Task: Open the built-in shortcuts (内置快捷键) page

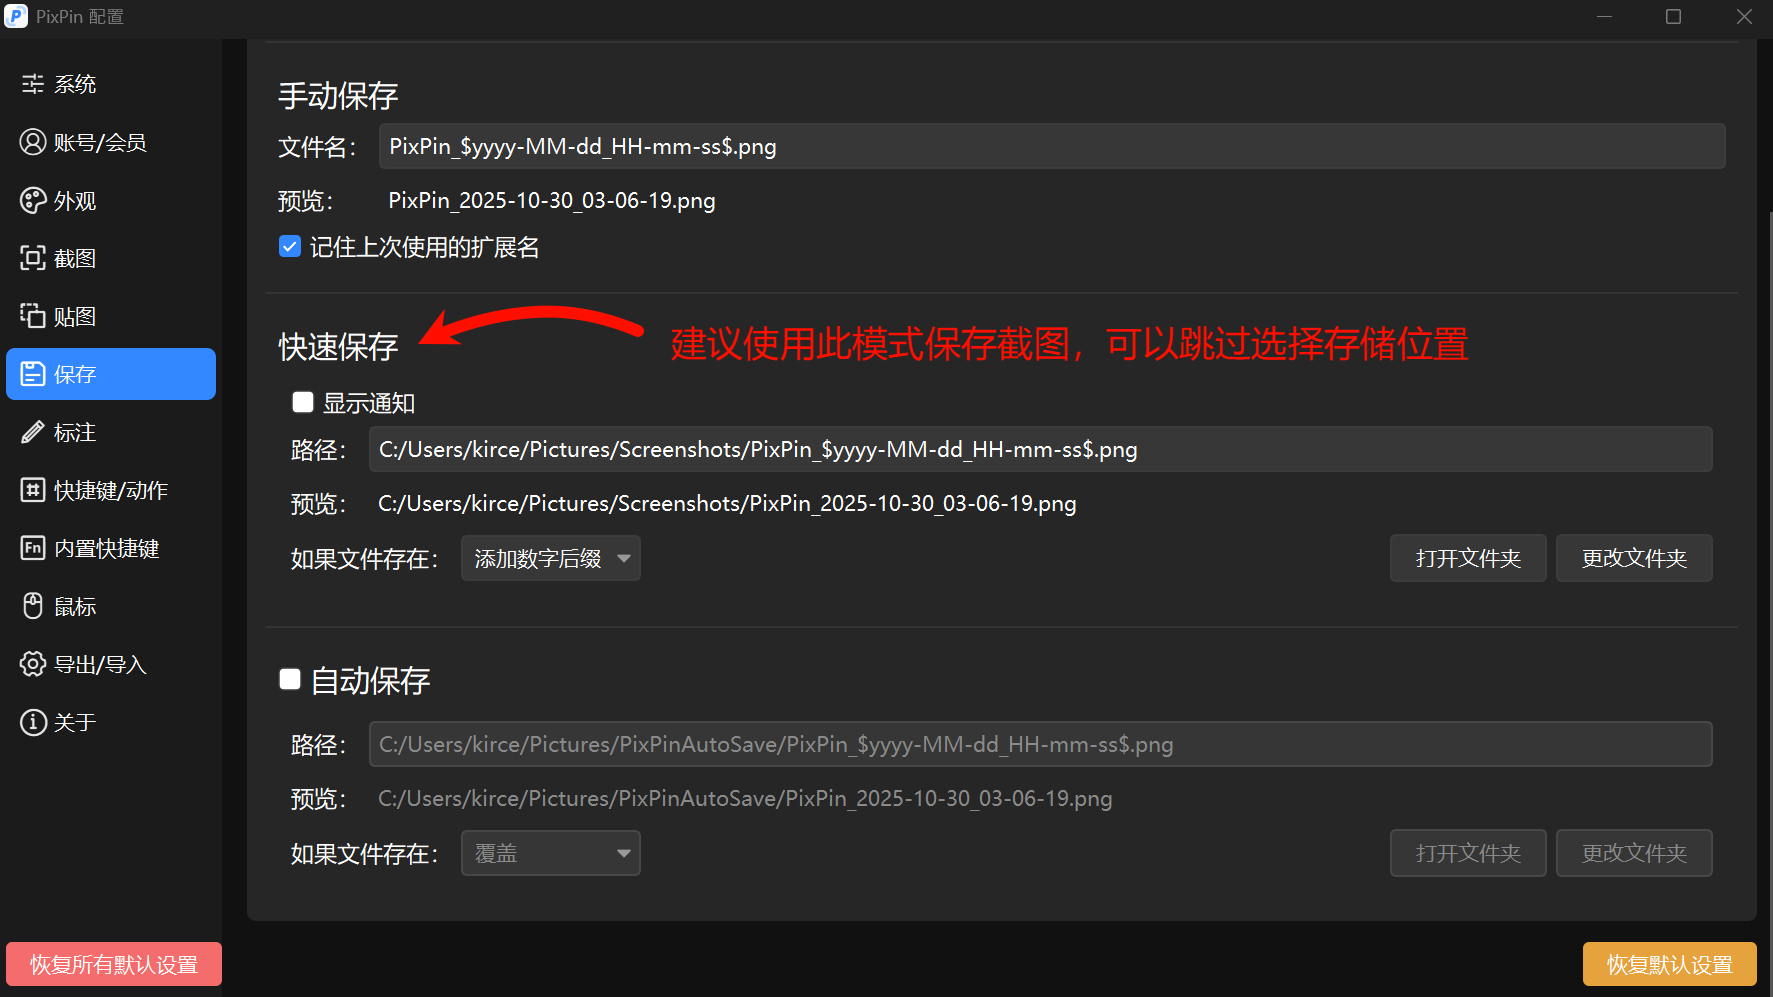Action: [106, 548]
